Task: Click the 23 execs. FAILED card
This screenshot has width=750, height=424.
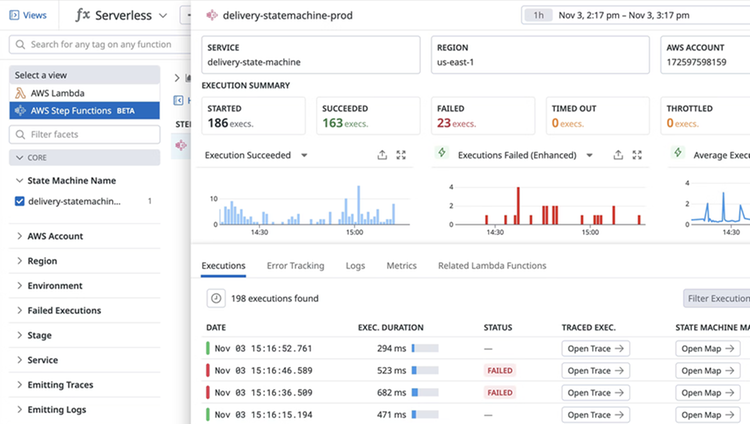Action: coord(483,116)
